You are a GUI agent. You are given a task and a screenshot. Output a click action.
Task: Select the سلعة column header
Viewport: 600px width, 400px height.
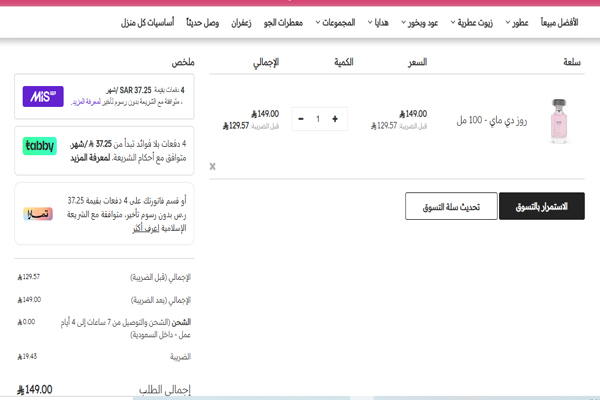coord(572,62)
